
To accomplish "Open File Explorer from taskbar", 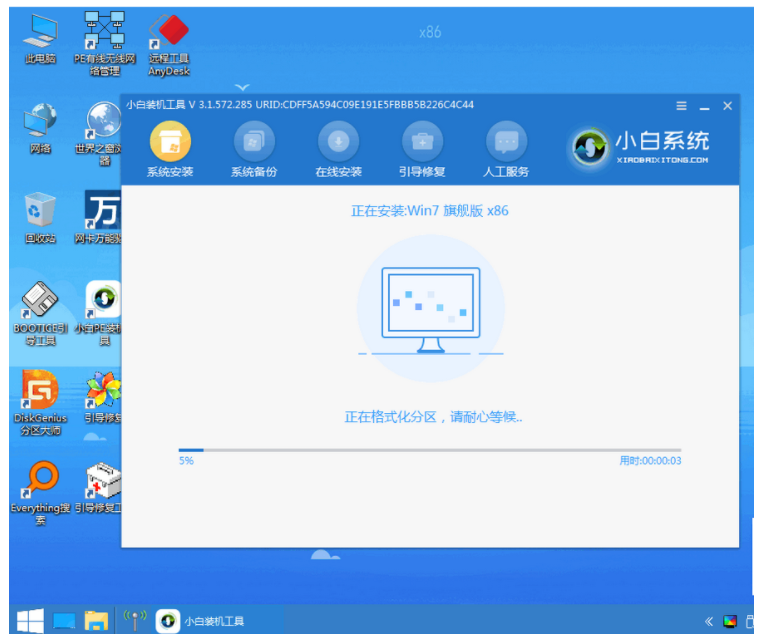I will tap(96, 621).
